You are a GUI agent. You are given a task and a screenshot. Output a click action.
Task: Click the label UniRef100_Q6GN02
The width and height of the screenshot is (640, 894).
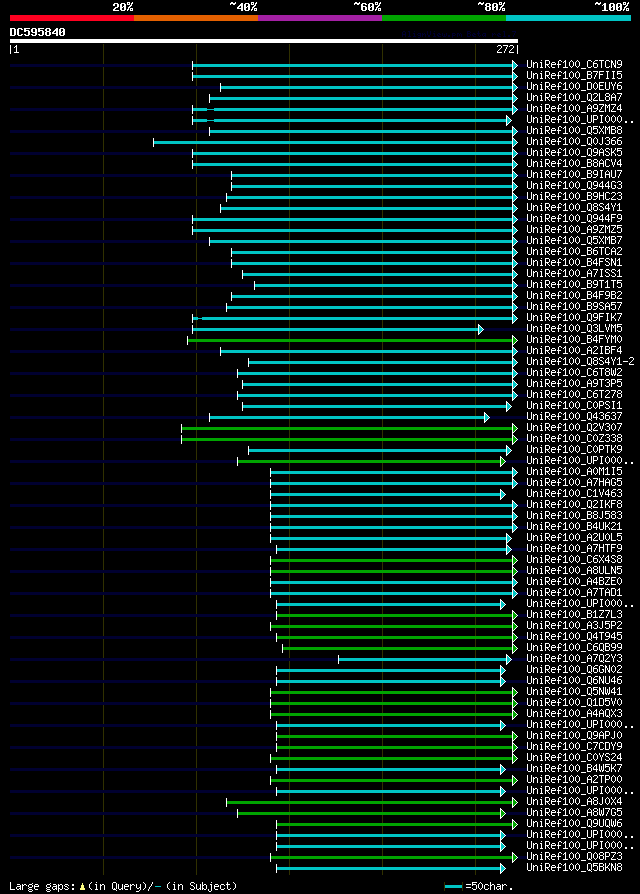[574, 669]
